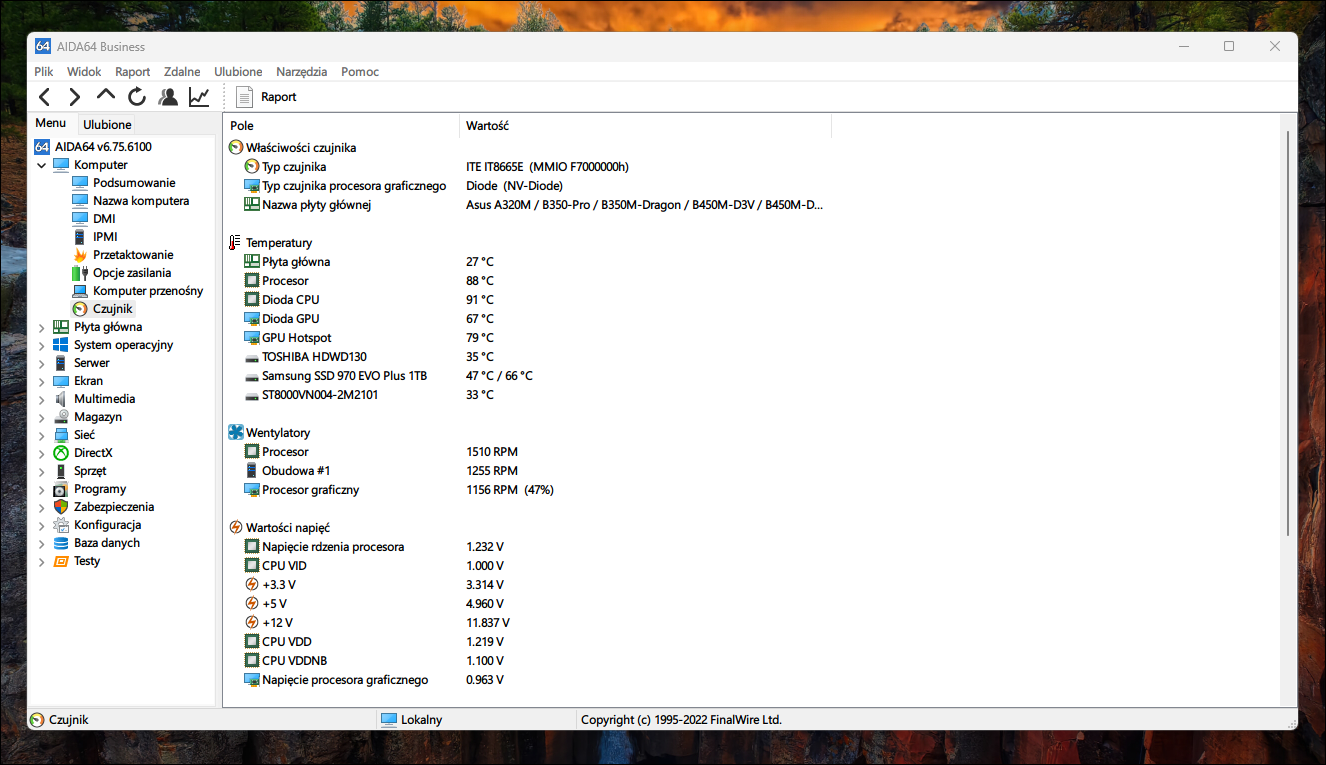
Task: Click the Raport document icon
Action: (244, 97)
